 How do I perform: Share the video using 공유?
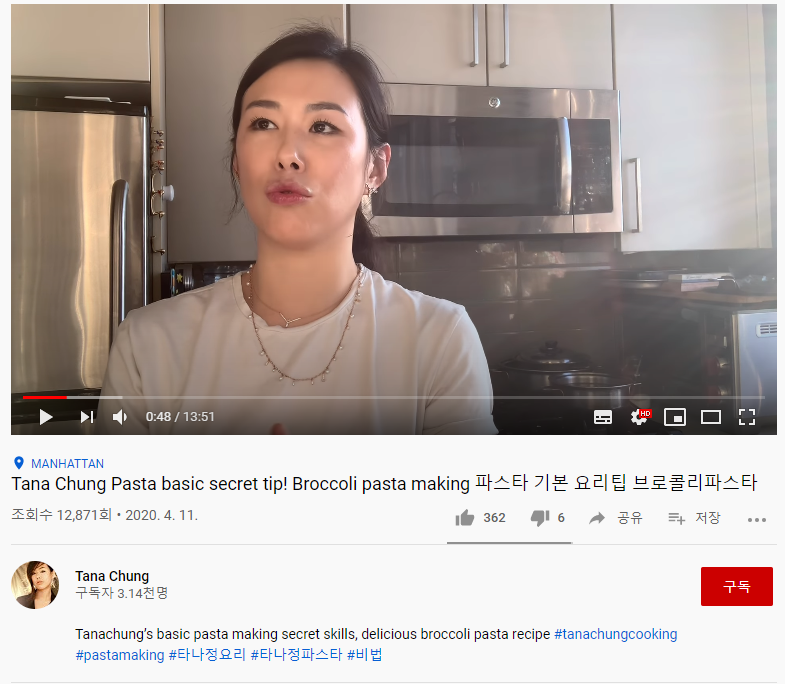coord(615,518)
